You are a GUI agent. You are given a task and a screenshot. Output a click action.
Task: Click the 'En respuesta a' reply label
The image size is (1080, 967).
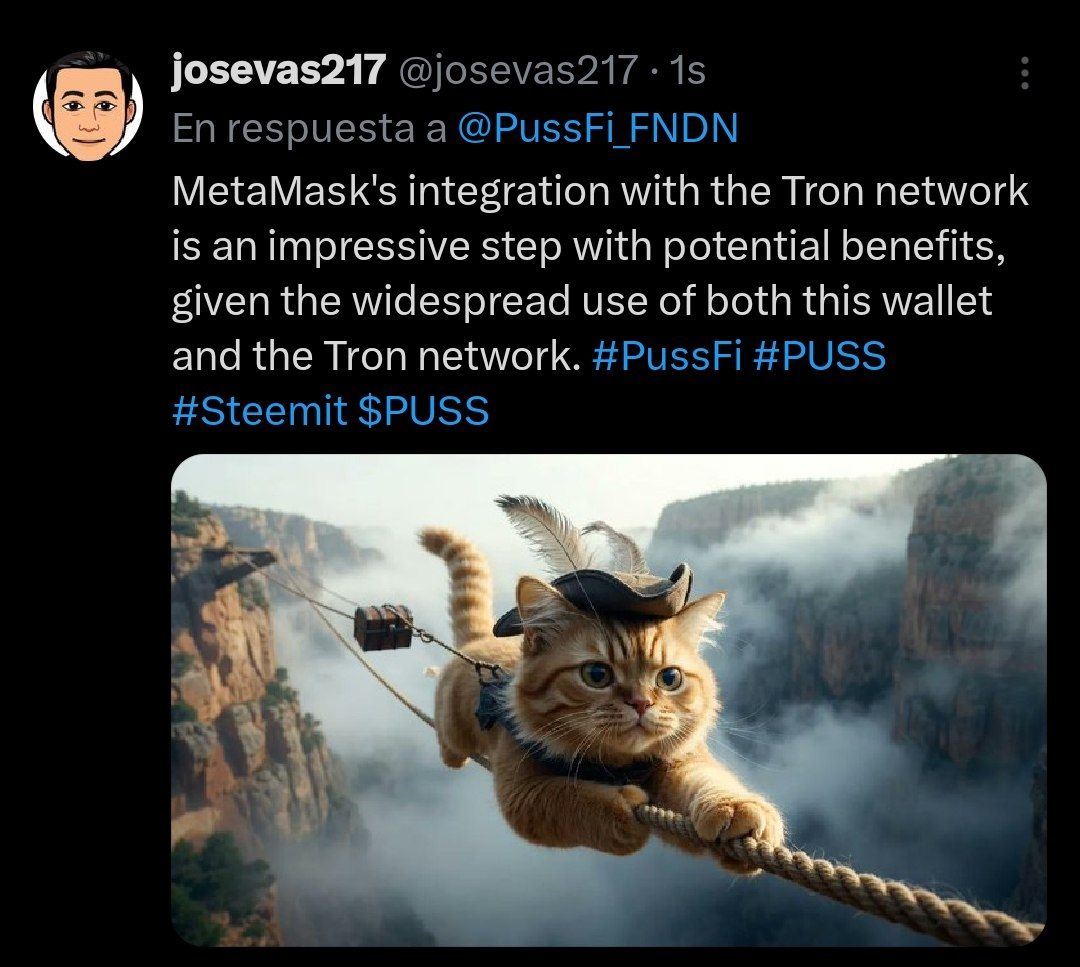tap(309, 128)
